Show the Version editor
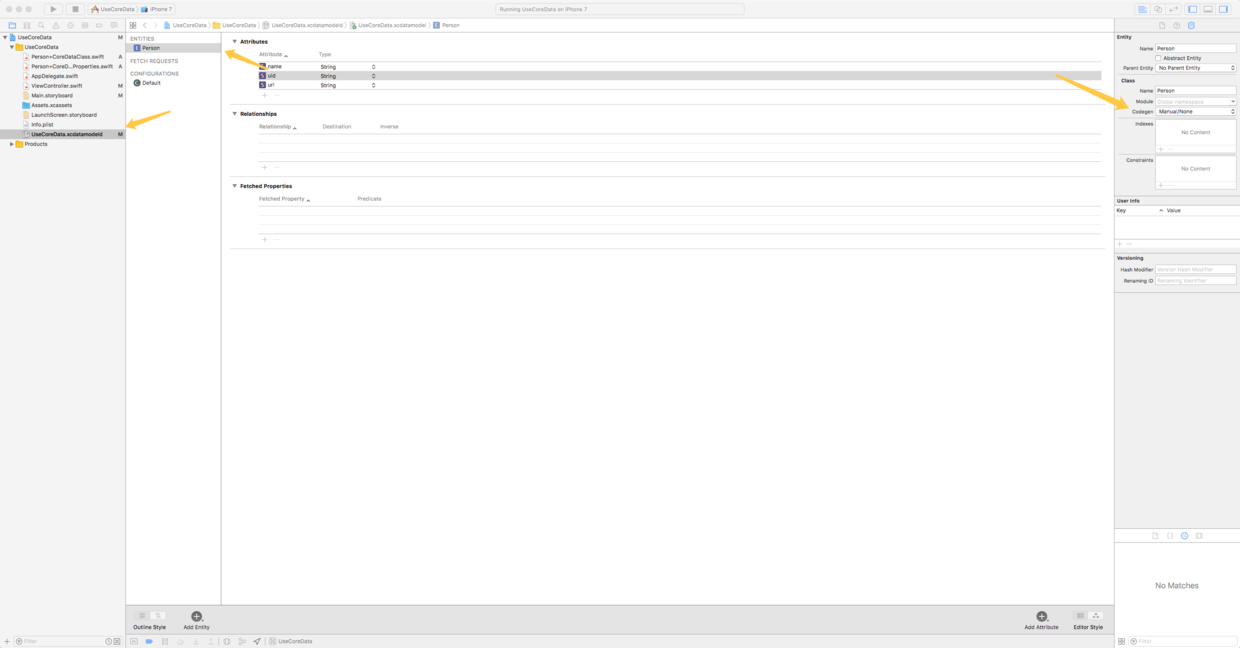Screen dimensions: 1240x648 [x=1174, y=9]
